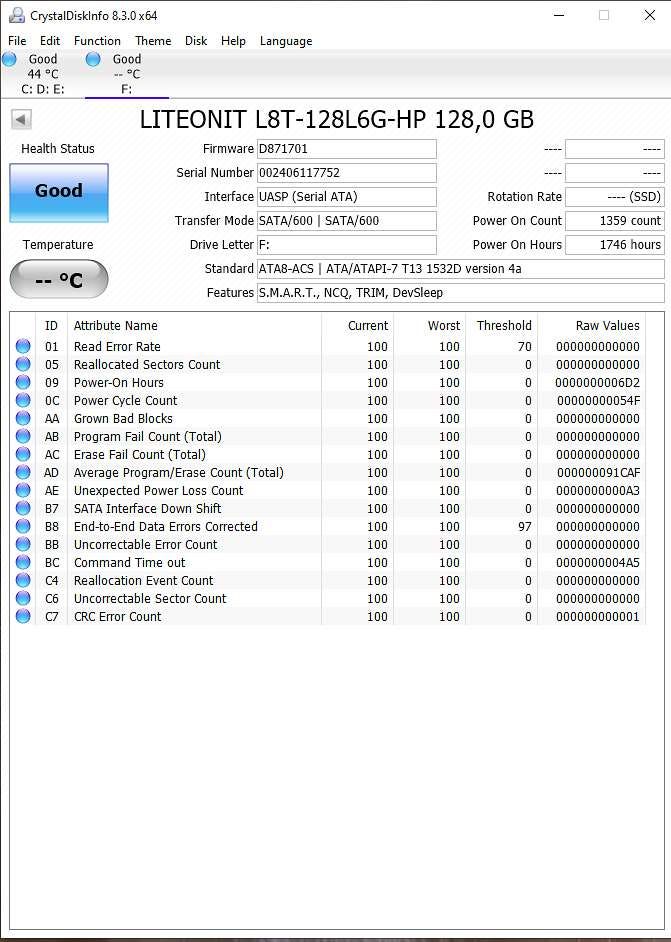The image size is (671, 942).
Task: Click the Drive Letter field F:
Action: coord(347,245)
